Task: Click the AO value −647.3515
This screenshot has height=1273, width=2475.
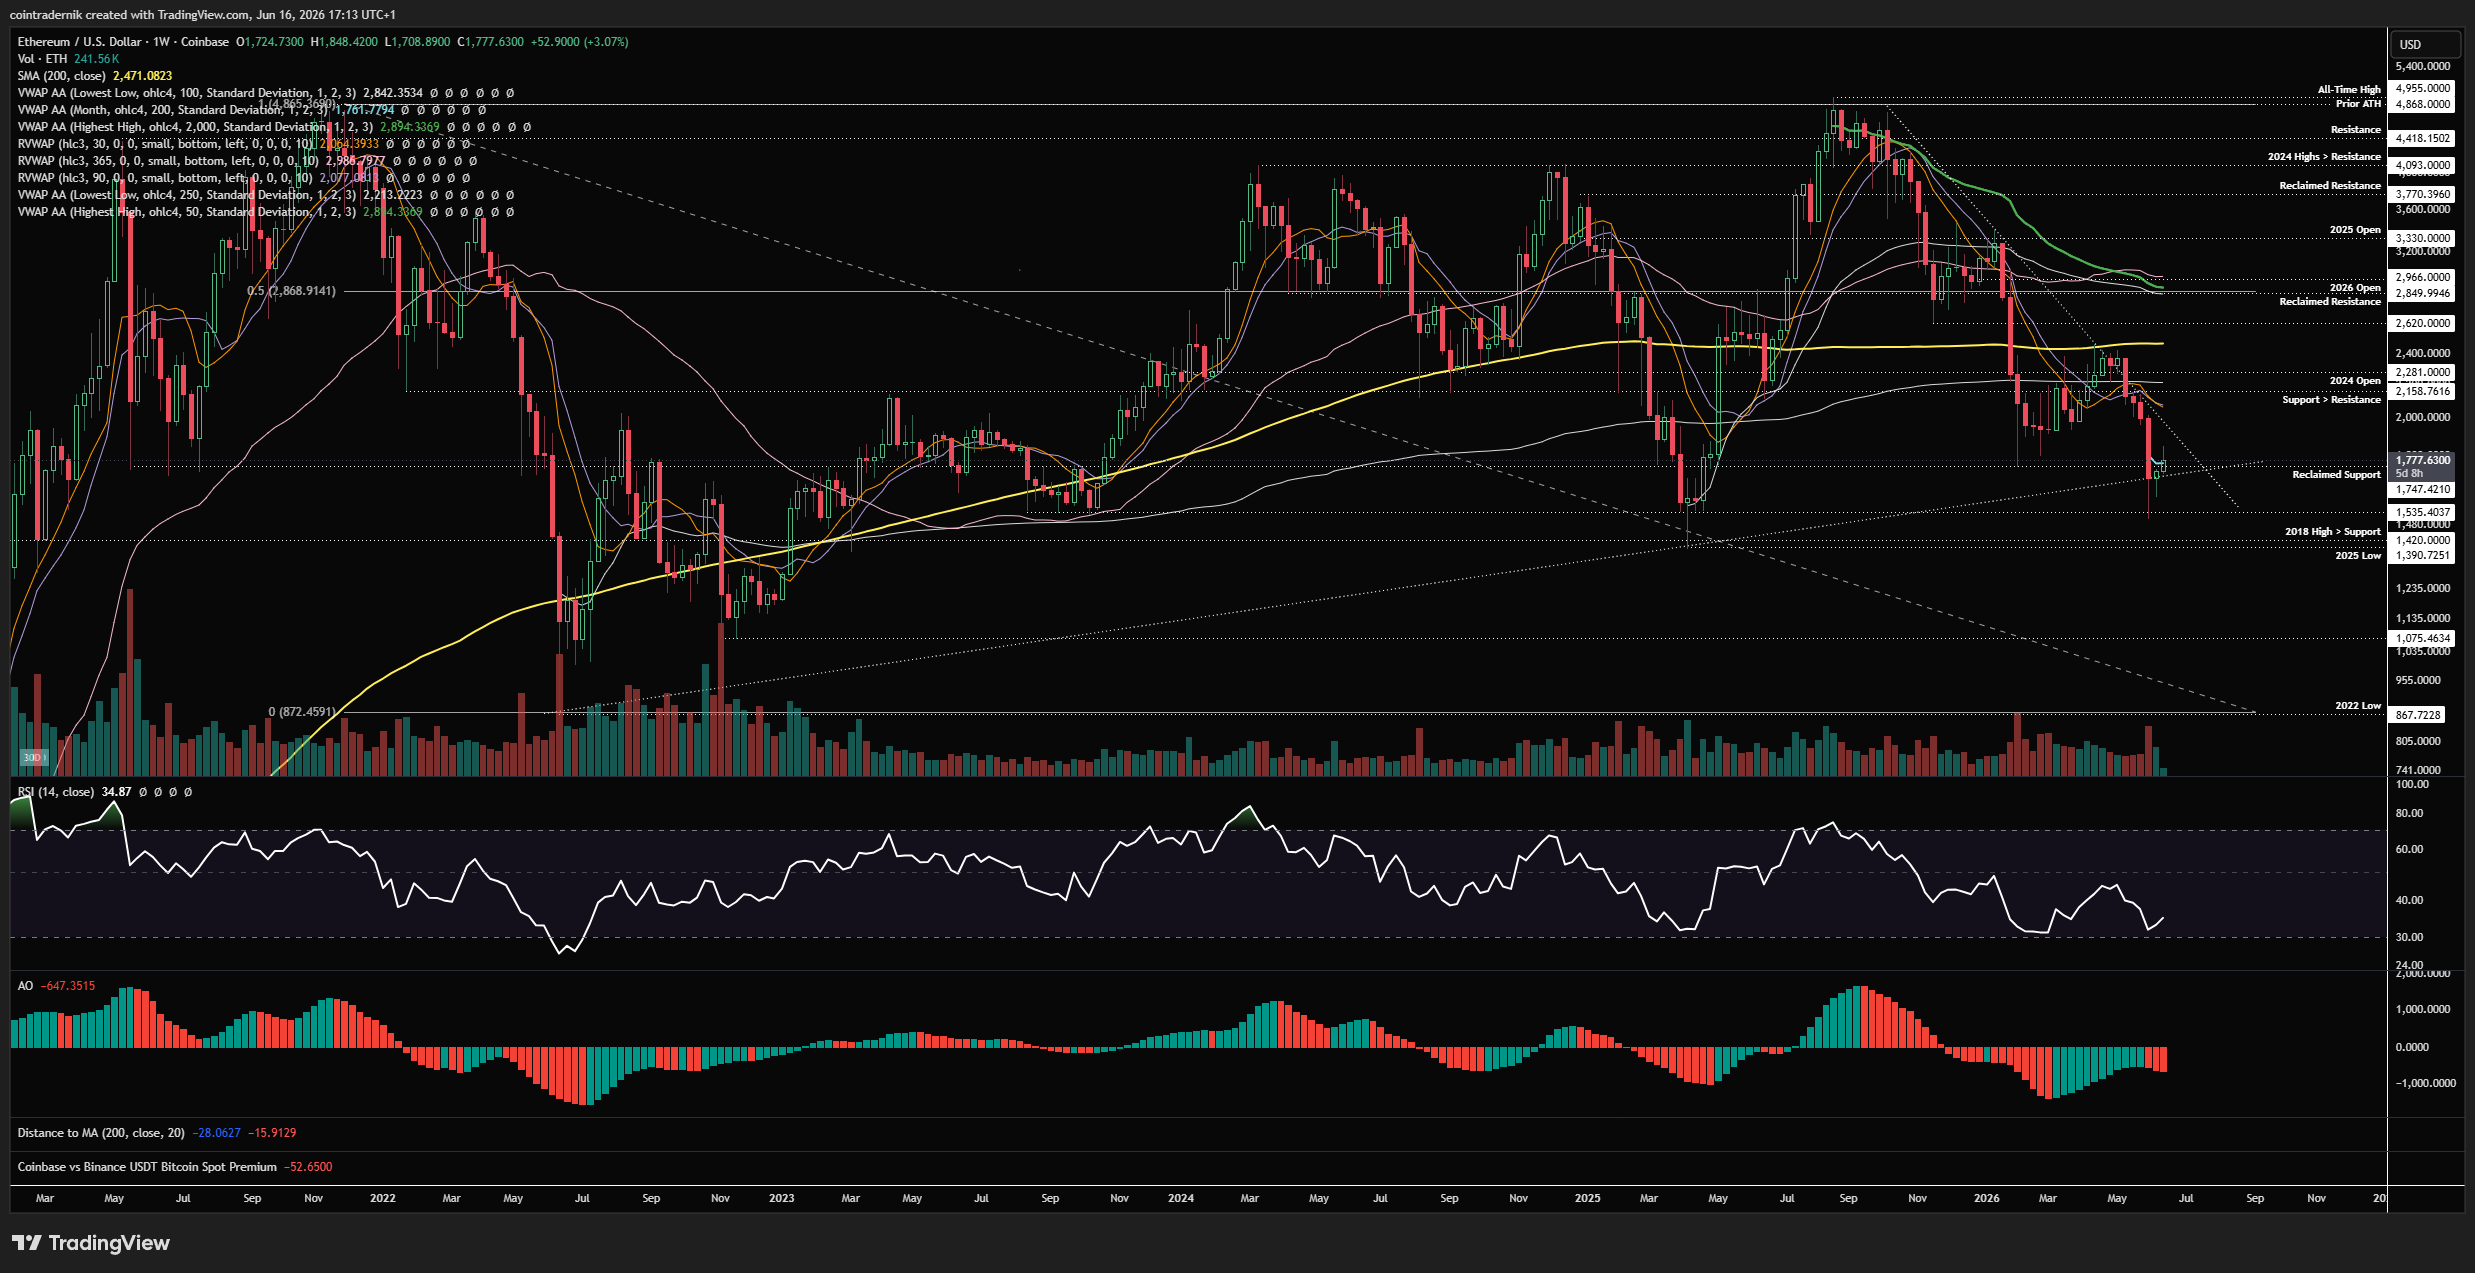Action: pos(68,986)
